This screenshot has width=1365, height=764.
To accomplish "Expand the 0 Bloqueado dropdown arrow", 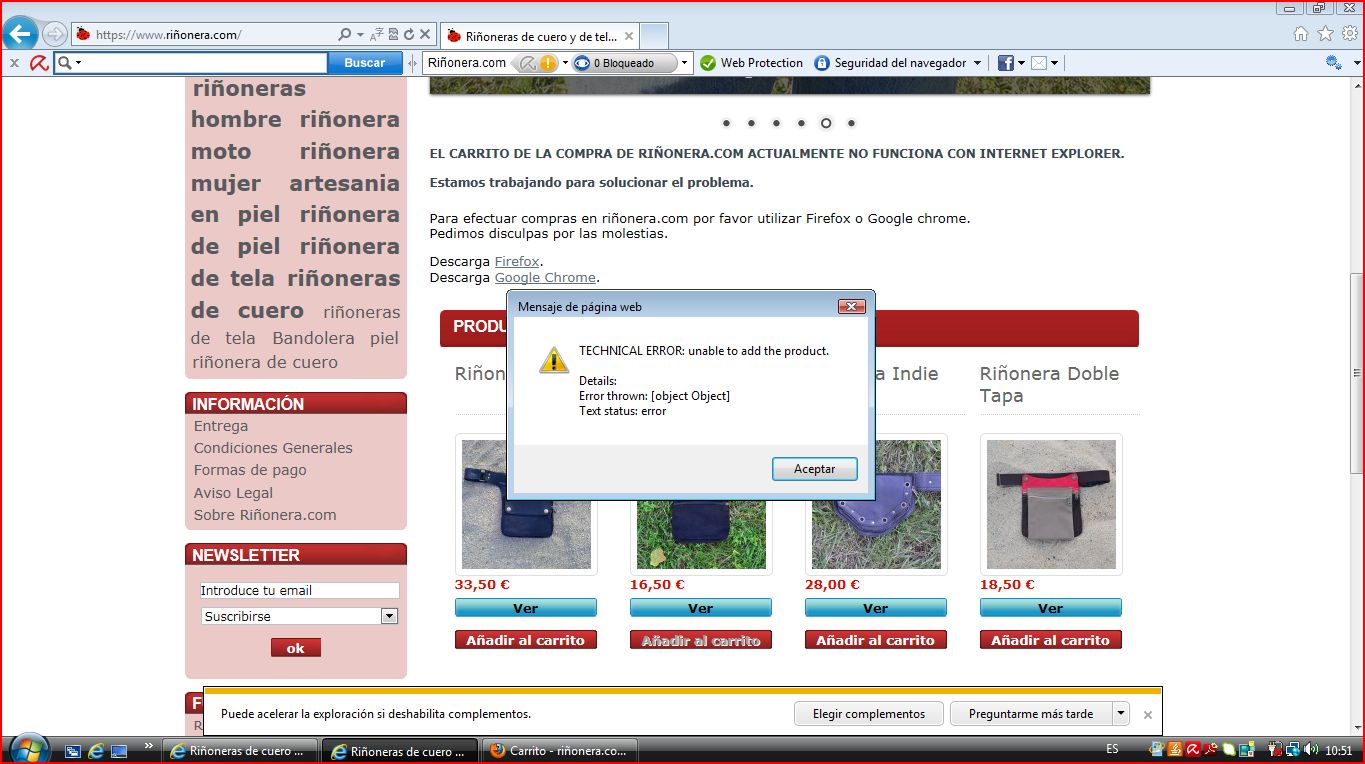I will 685,63.
